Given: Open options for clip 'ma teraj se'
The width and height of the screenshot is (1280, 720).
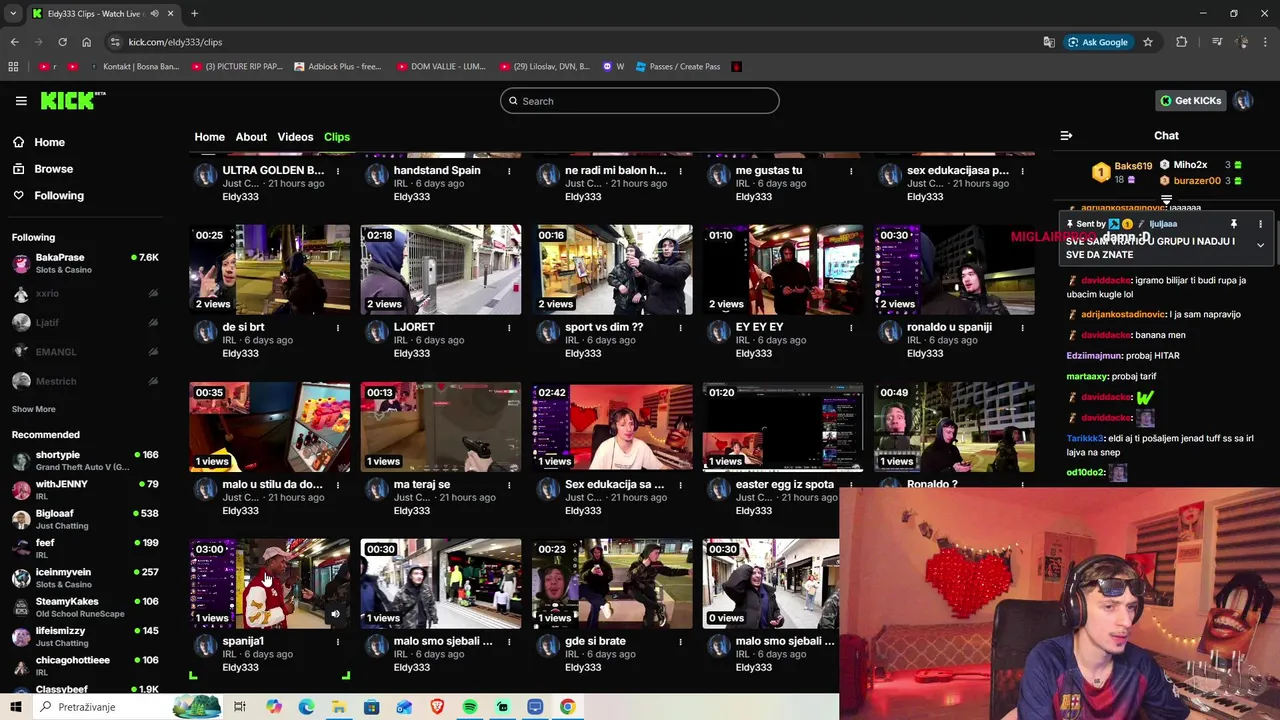Looking at the screenshot, I should click(x=509, y=485).
